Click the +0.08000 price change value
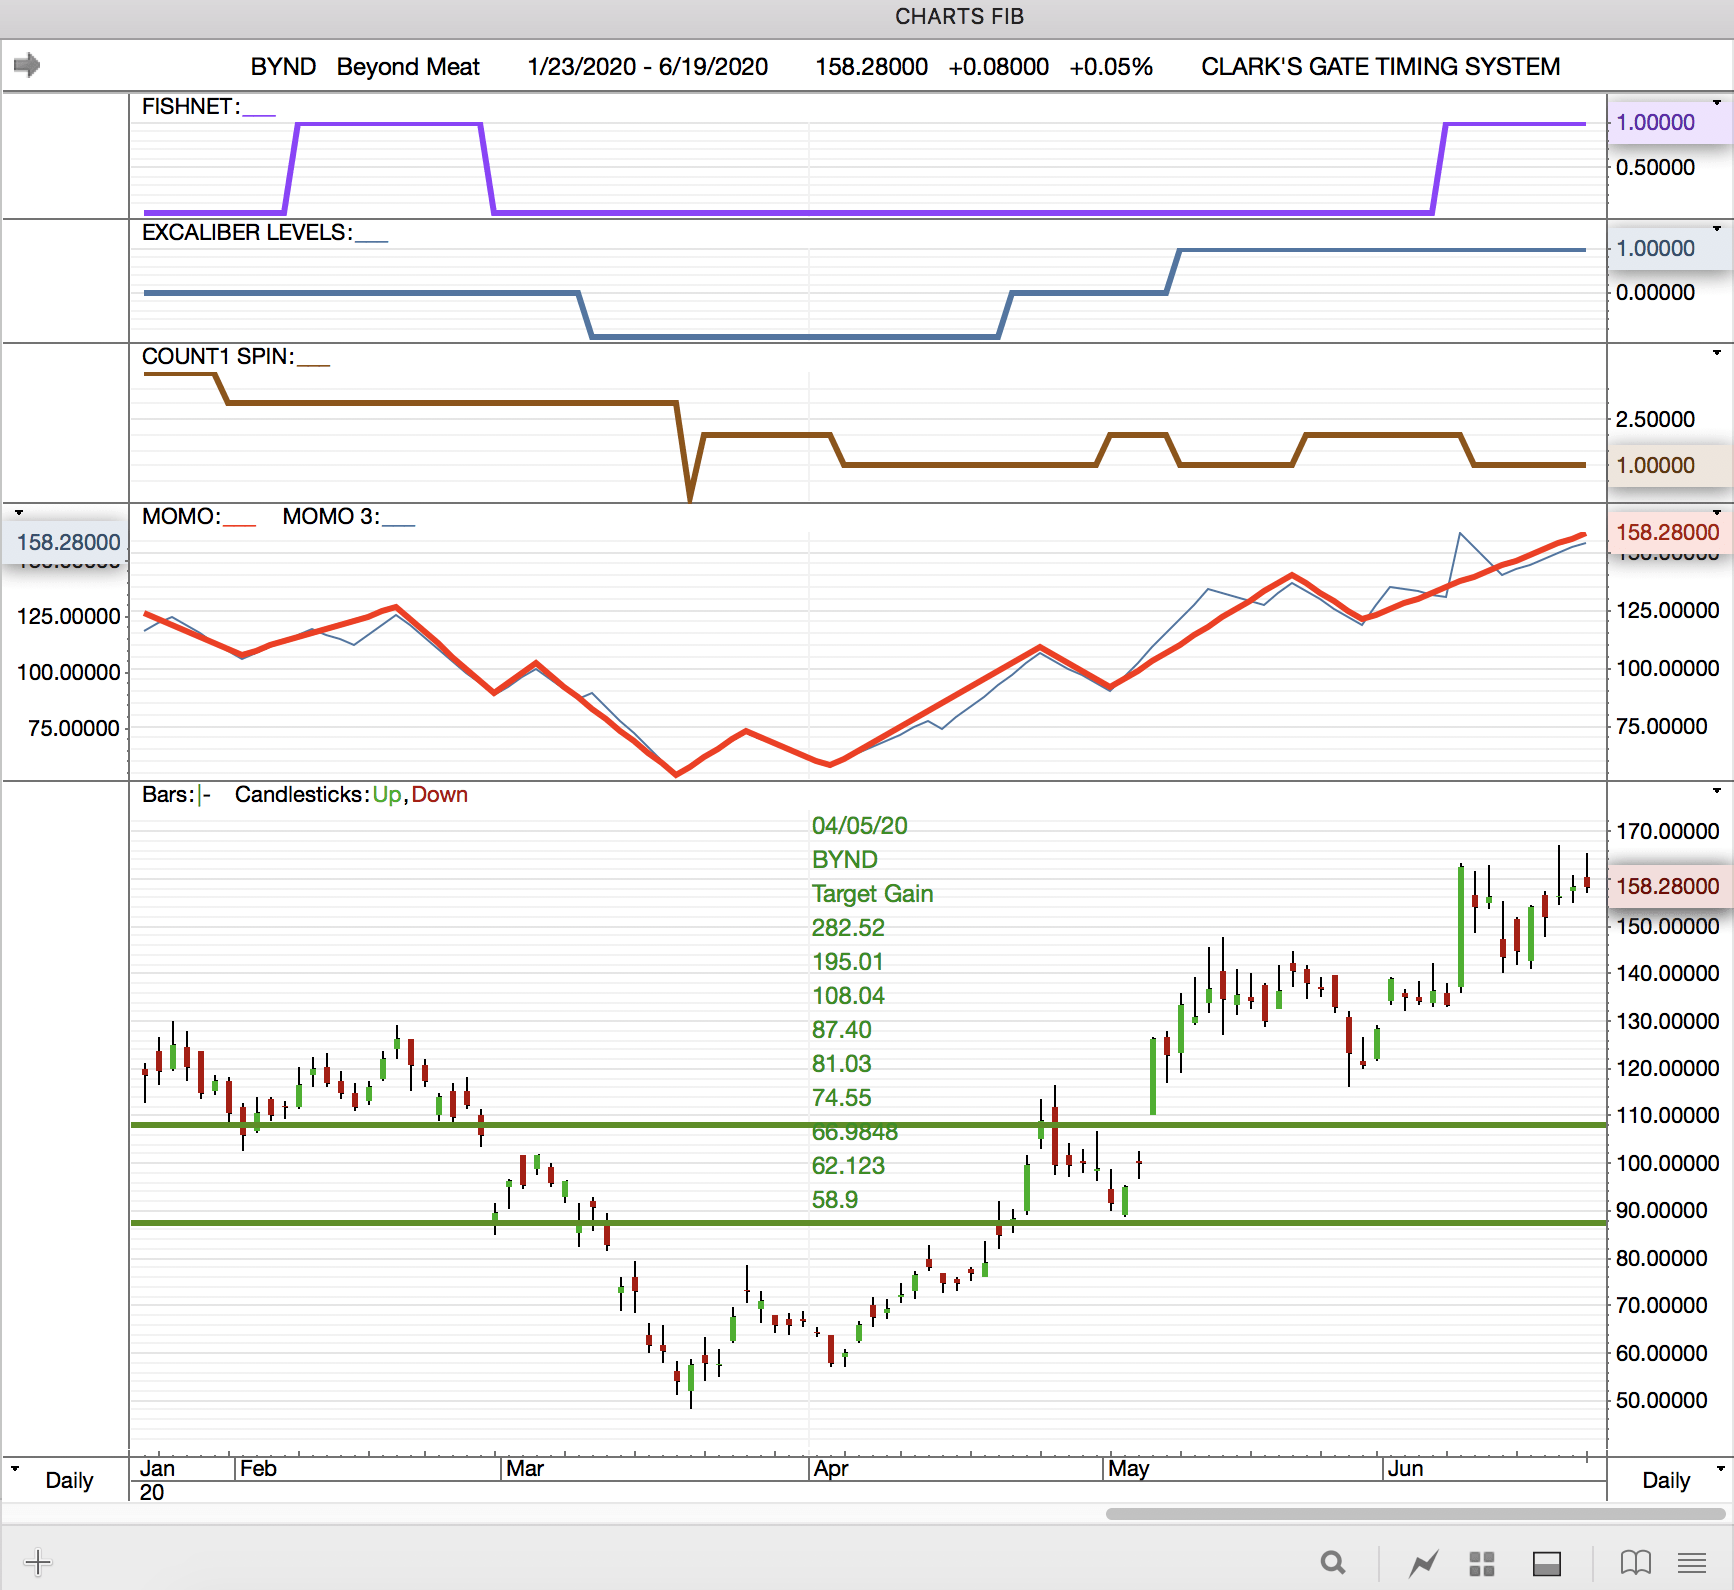This screenshot has width=1734, height=1590. (999, 67)
